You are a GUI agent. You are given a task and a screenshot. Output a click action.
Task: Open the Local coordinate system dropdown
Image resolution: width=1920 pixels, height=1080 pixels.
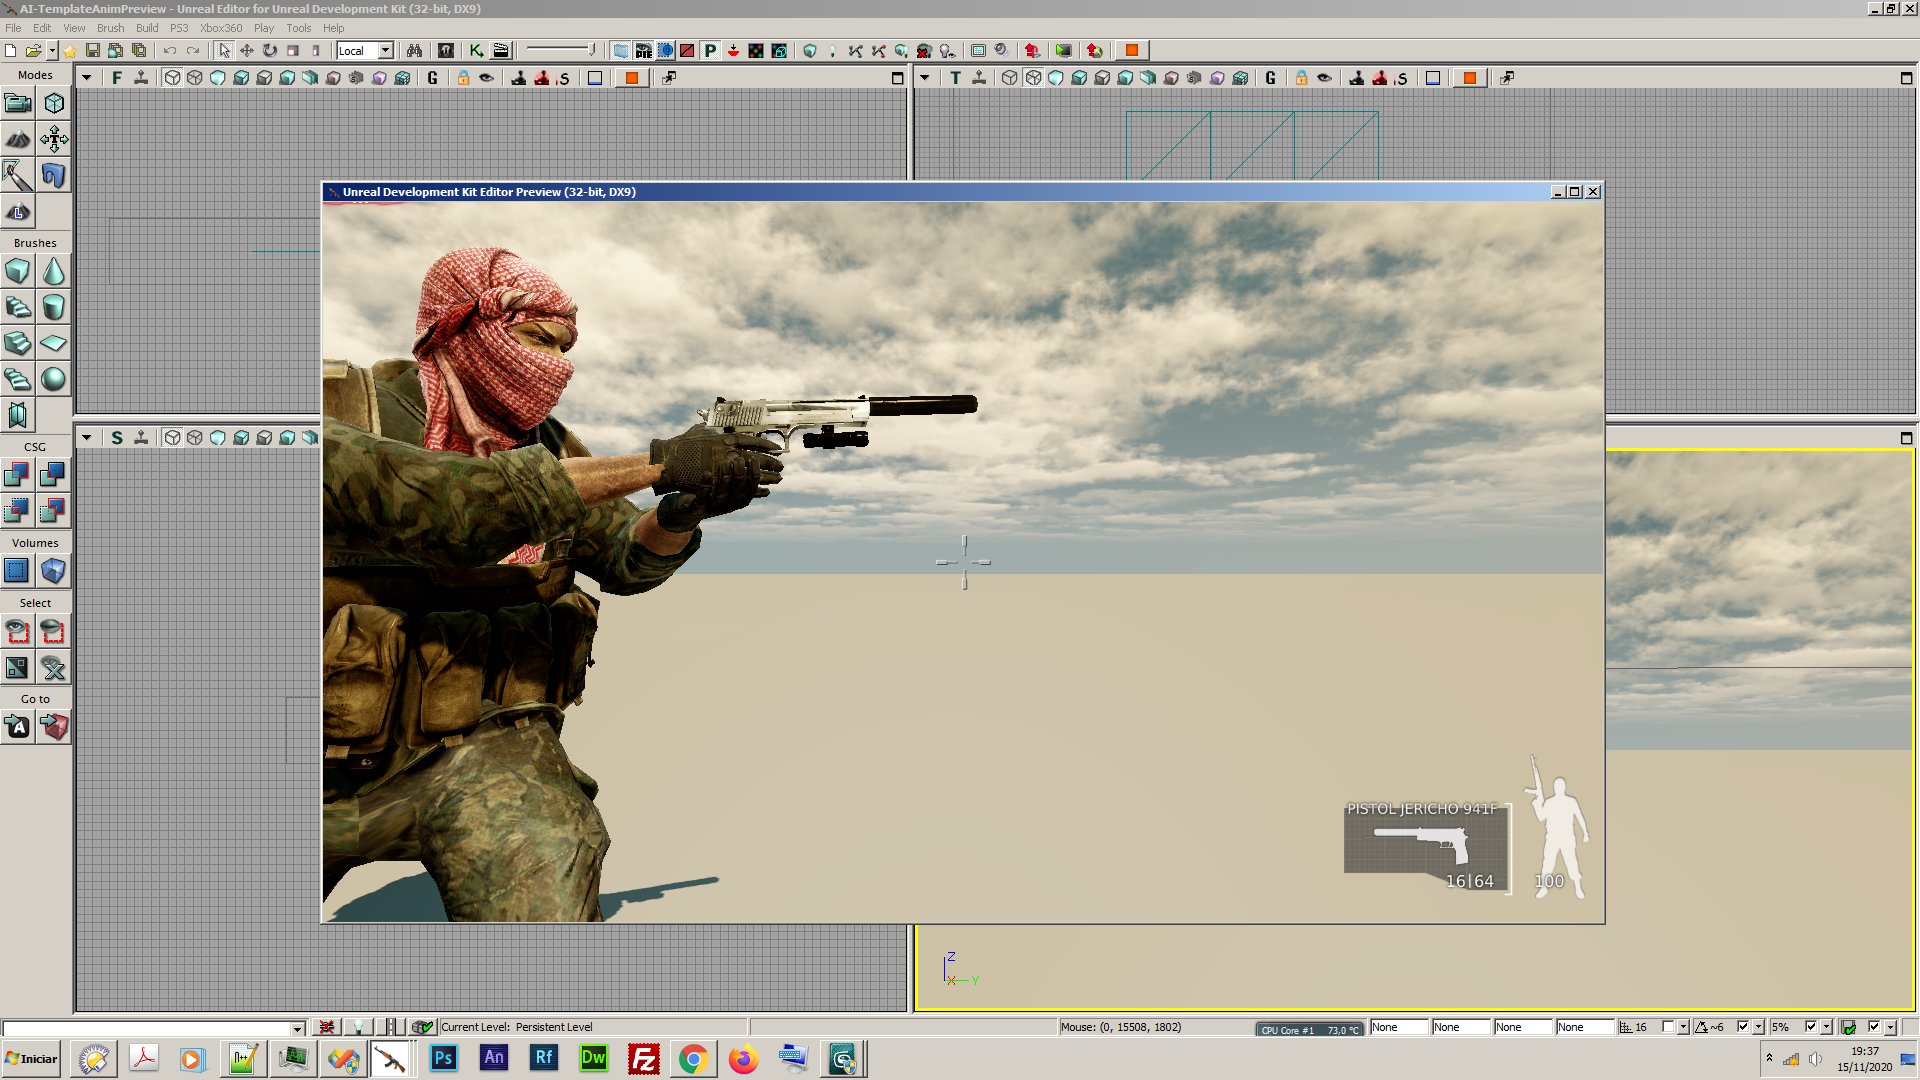point(385,50)
